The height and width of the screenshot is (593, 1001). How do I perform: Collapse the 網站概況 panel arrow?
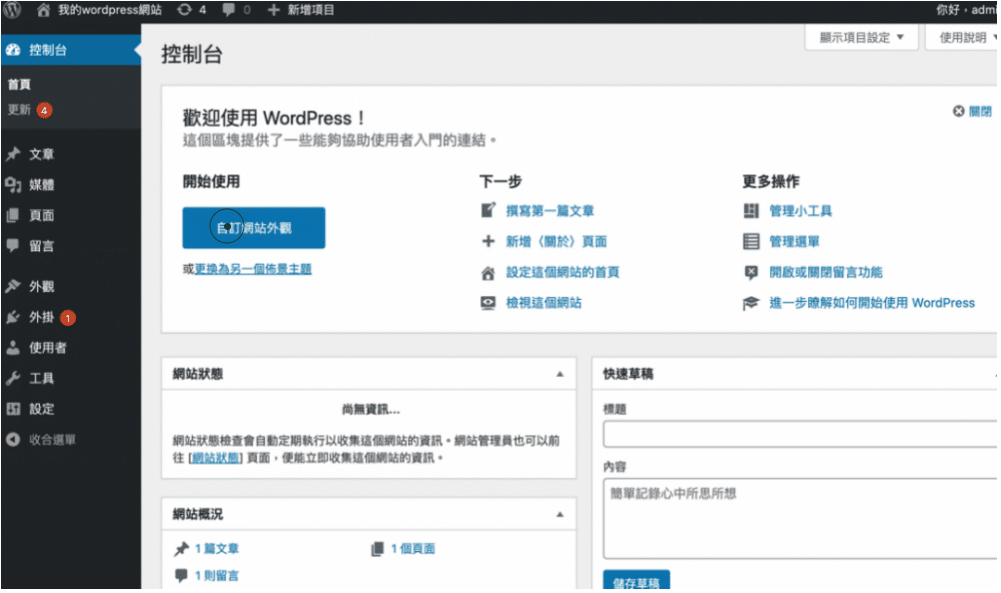561,515
